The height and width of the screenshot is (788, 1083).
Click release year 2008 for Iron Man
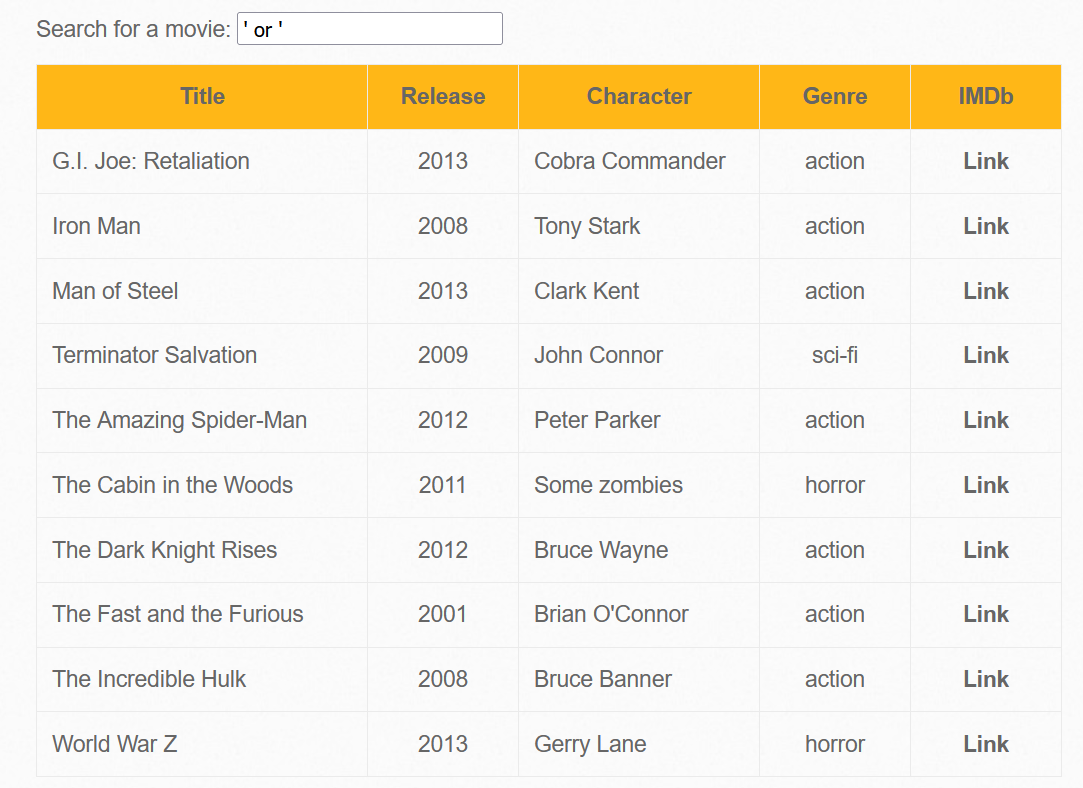tap(443, 226)
